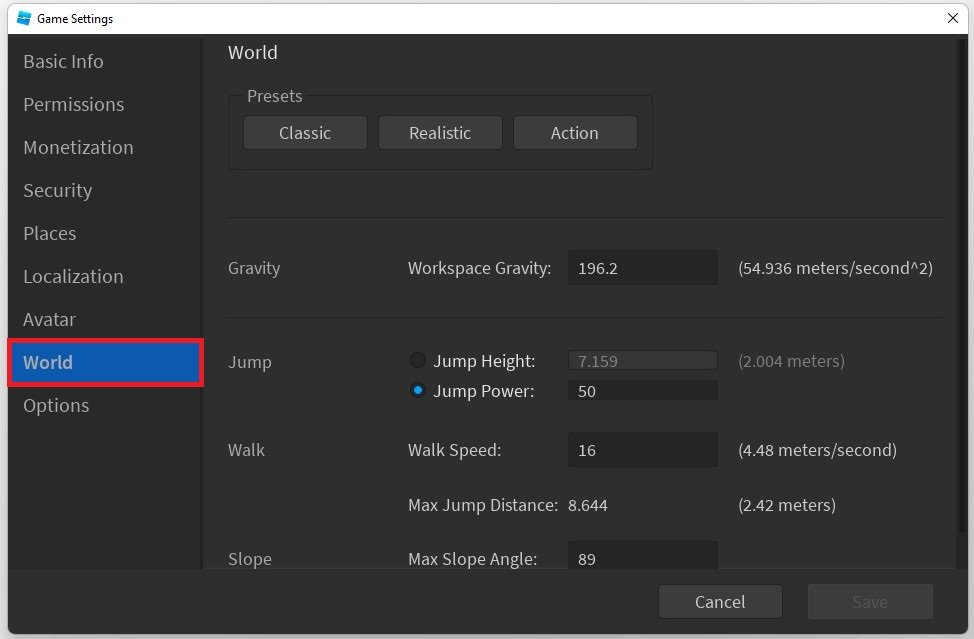This screenshot has height=639, width=974.
Task: Select the World tab
Action: pos(105,362)
